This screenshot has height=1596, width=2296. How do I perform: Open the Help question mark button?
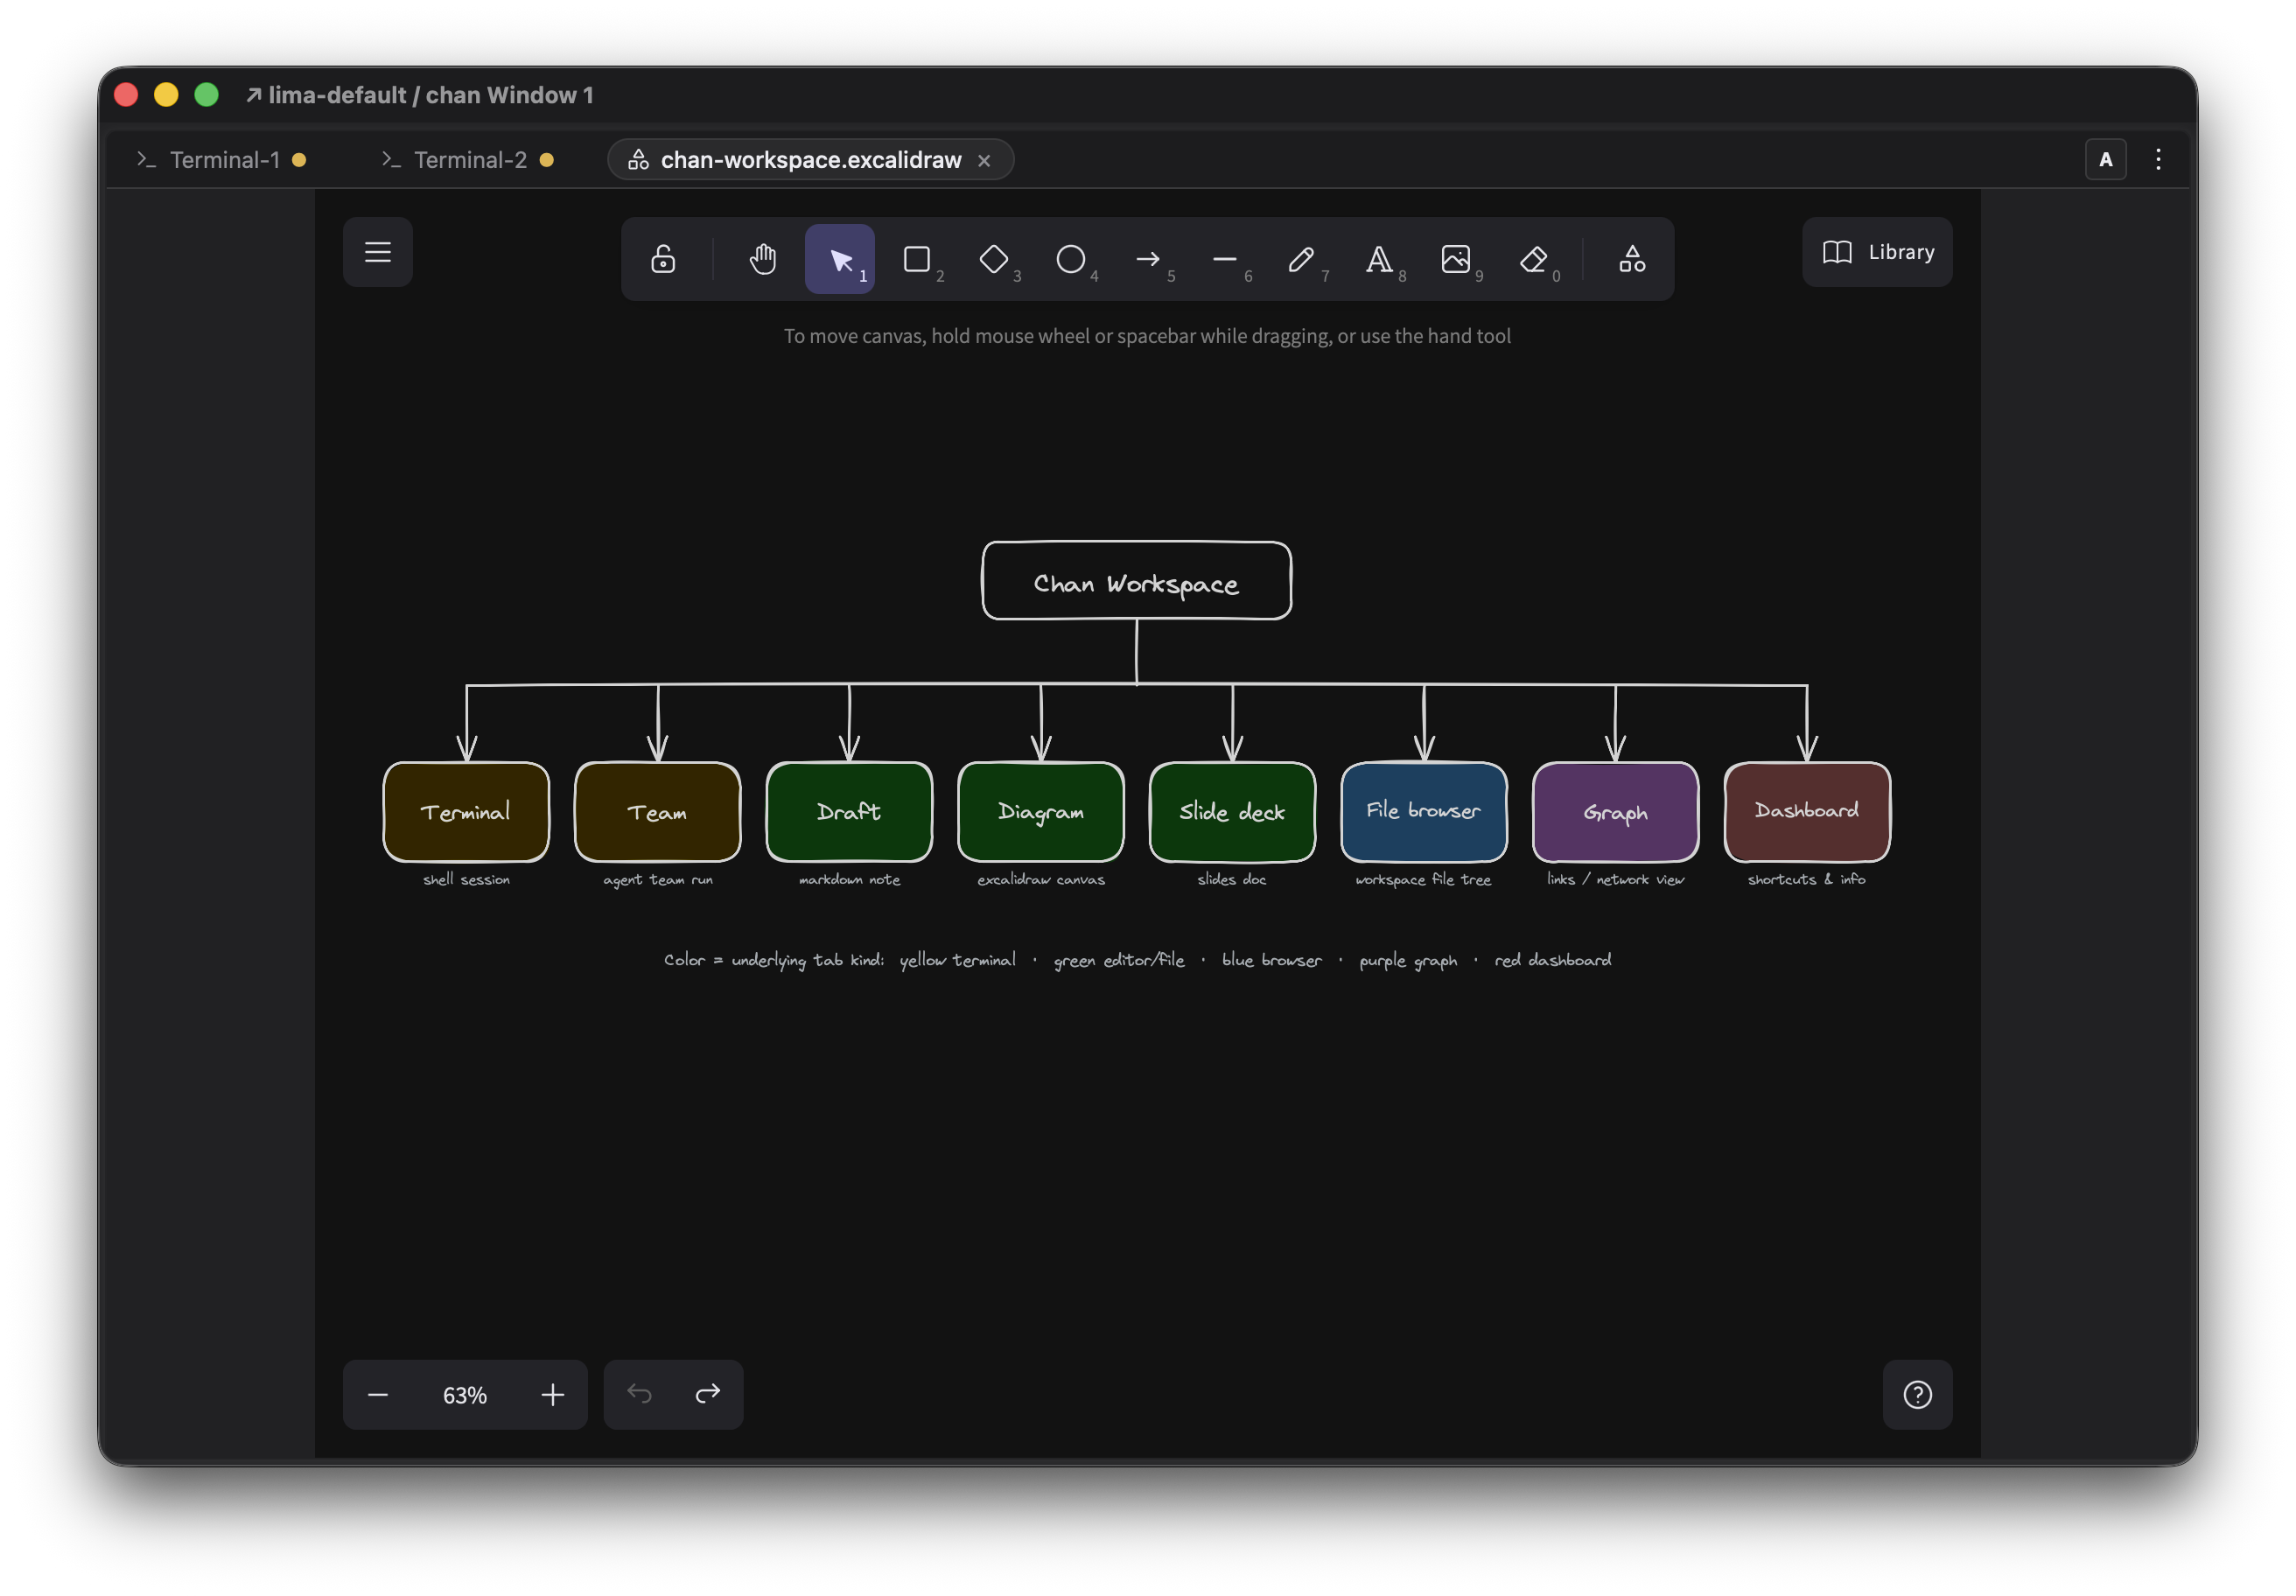click(1917, 1394)
